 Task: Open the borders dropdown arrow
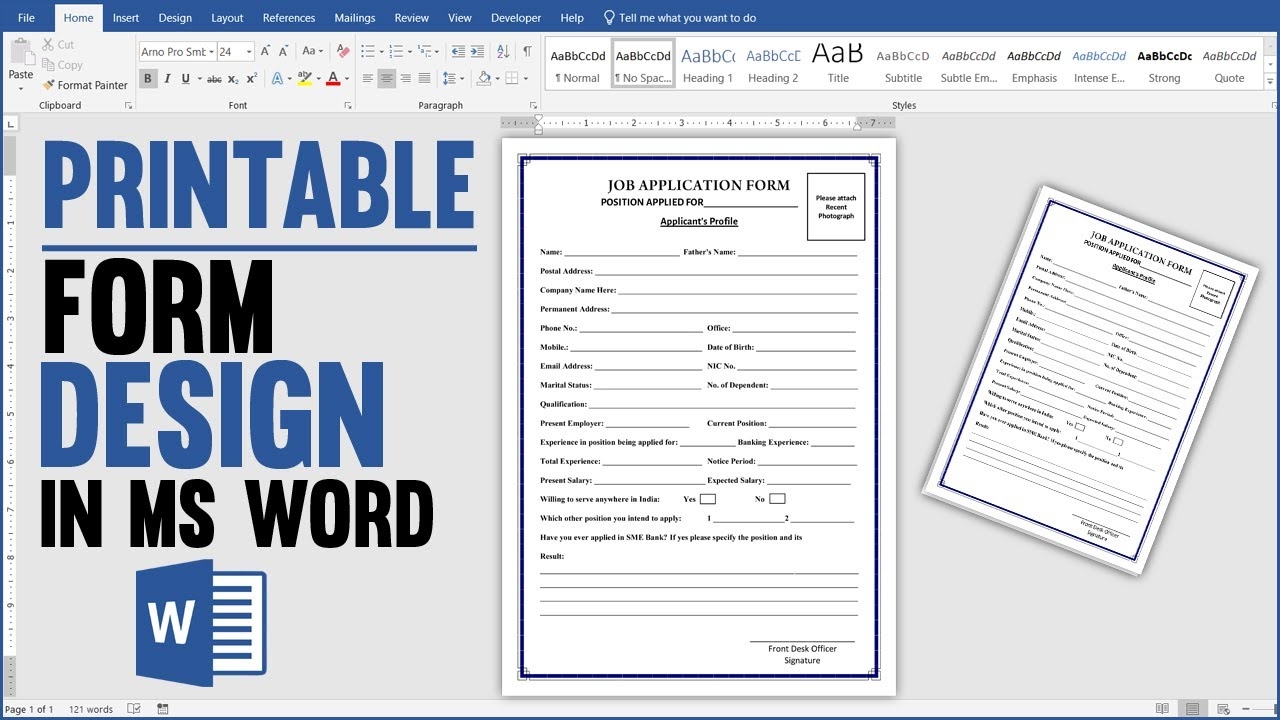pyautogui.click(x=526, y=78)
